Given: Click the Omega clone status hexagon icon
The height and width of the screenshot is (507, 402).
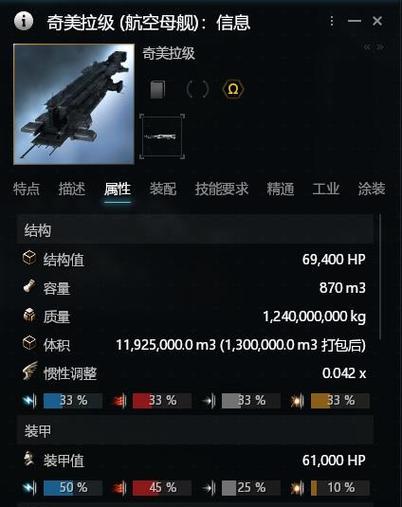Looking at the screenshot, I should coord(233,89).
